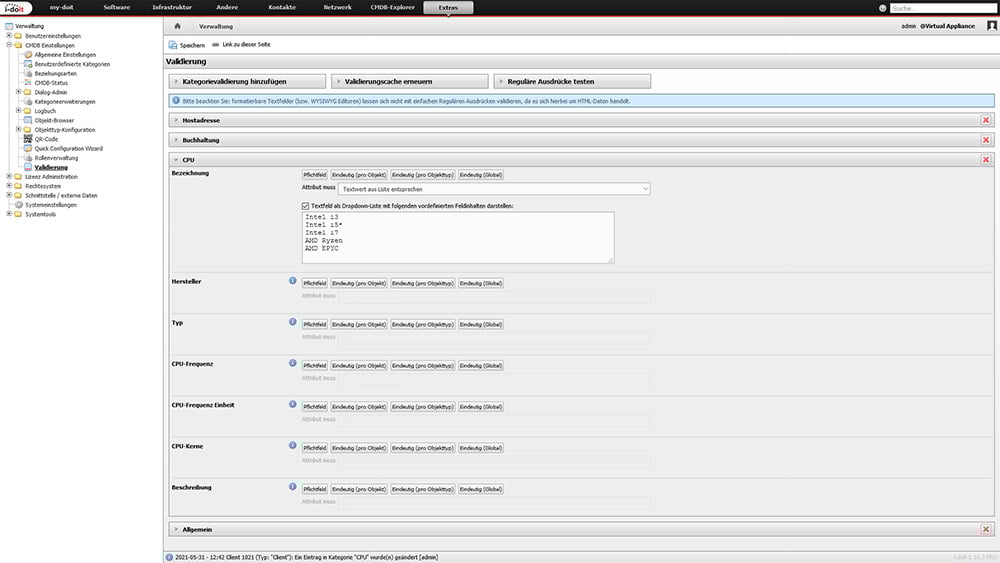Image resolution: width=1000 pixels, height=563 pixels.
Task: Click Reguläre Ausdrücke testen button
Action: pos(573,81)
